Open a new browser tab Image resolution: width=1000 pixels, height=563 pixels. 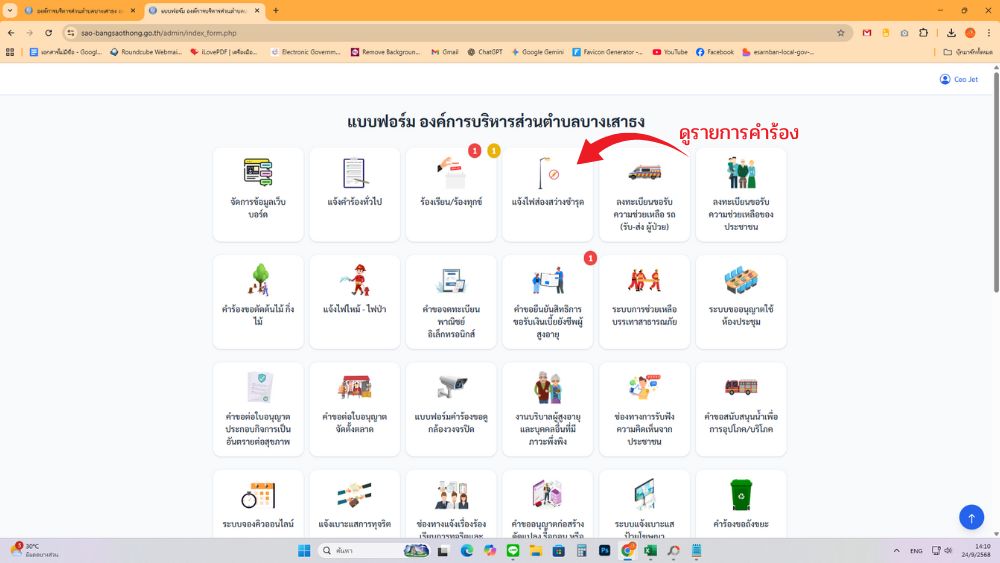[276, 10]
